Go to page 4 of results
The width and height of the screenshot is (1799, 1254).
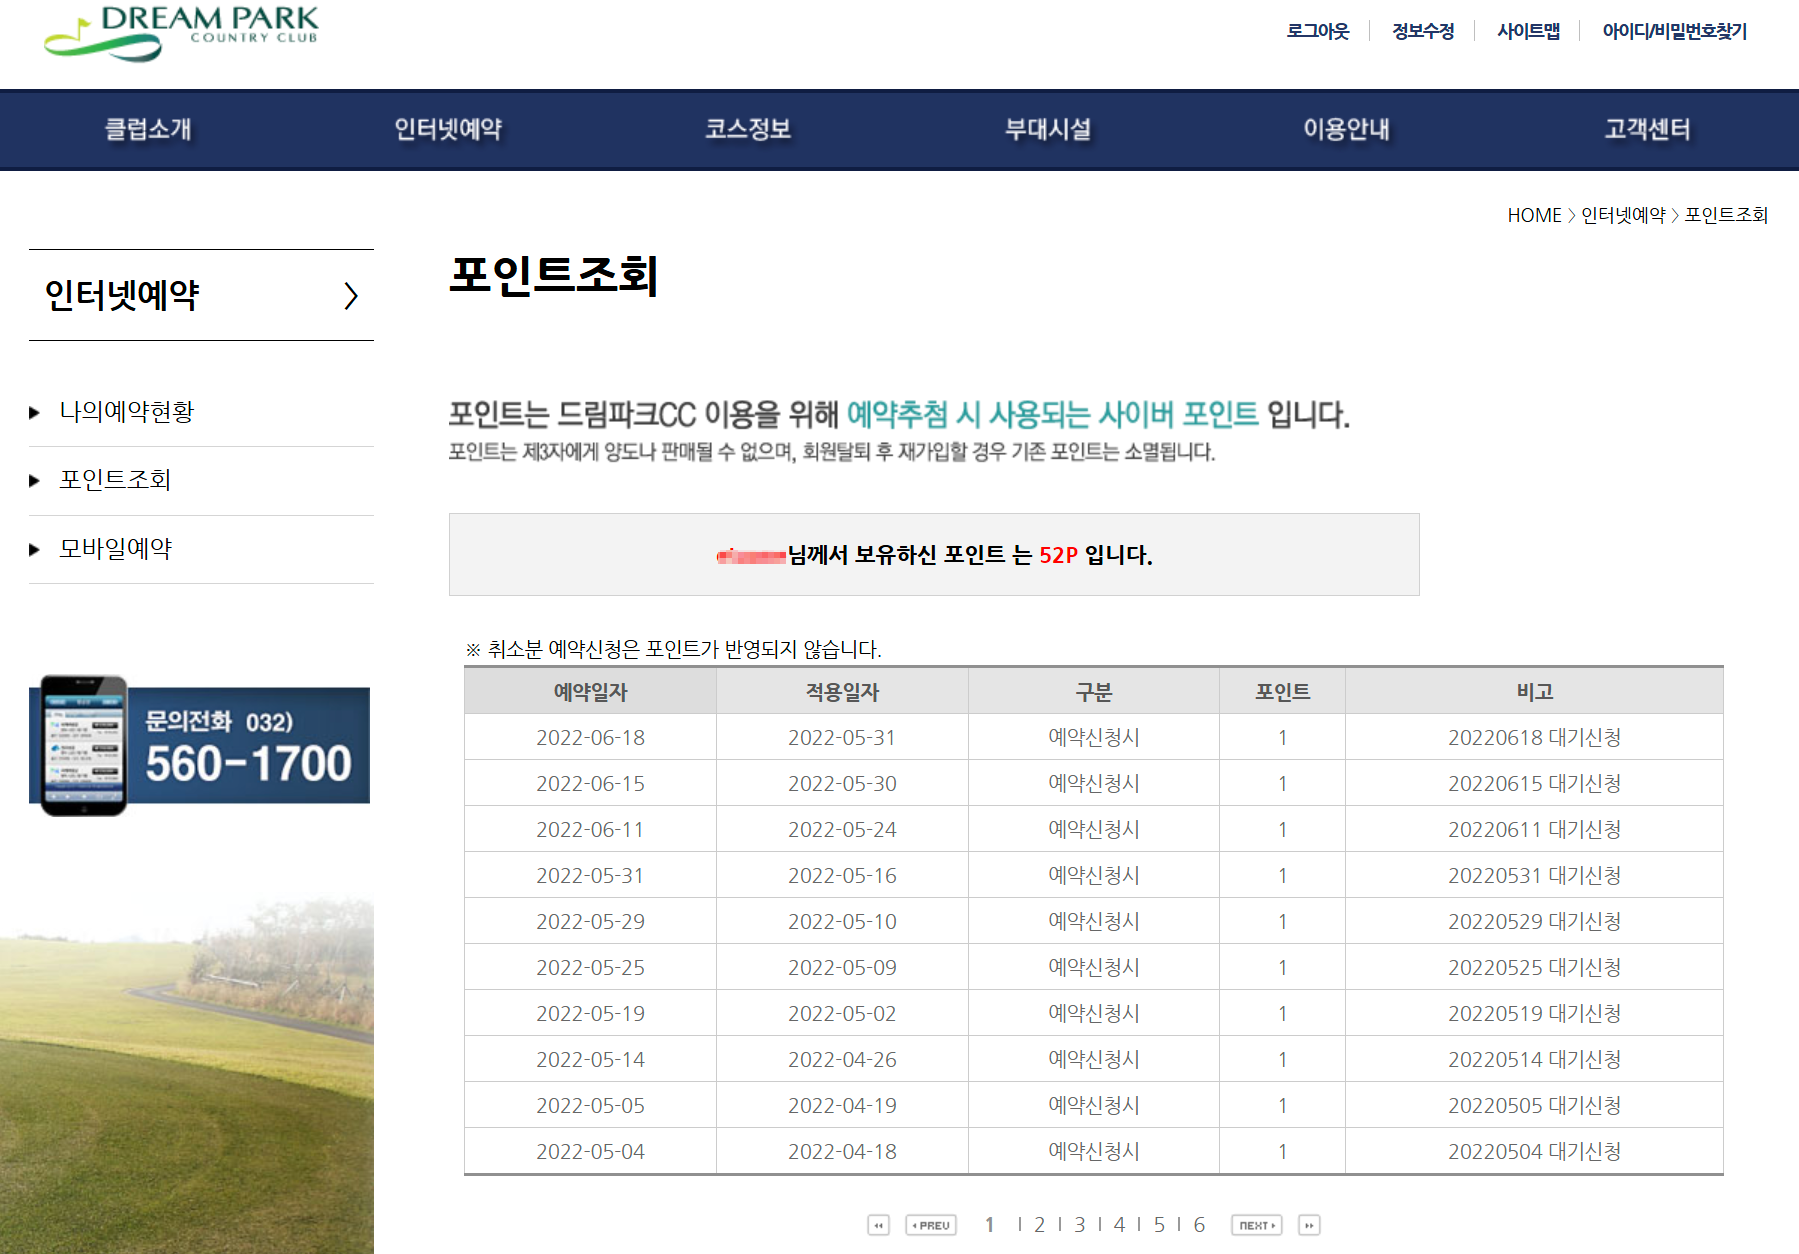pyautogui.click(x=1120, y=1225)
